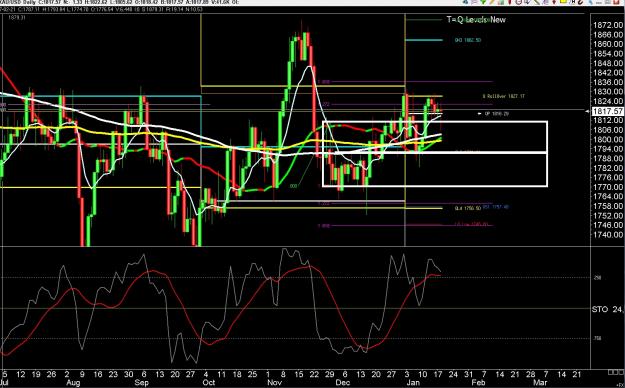Click the Mar month label on time axis
The height and width of the screenshot is (388, 625).
coord(540,383)
